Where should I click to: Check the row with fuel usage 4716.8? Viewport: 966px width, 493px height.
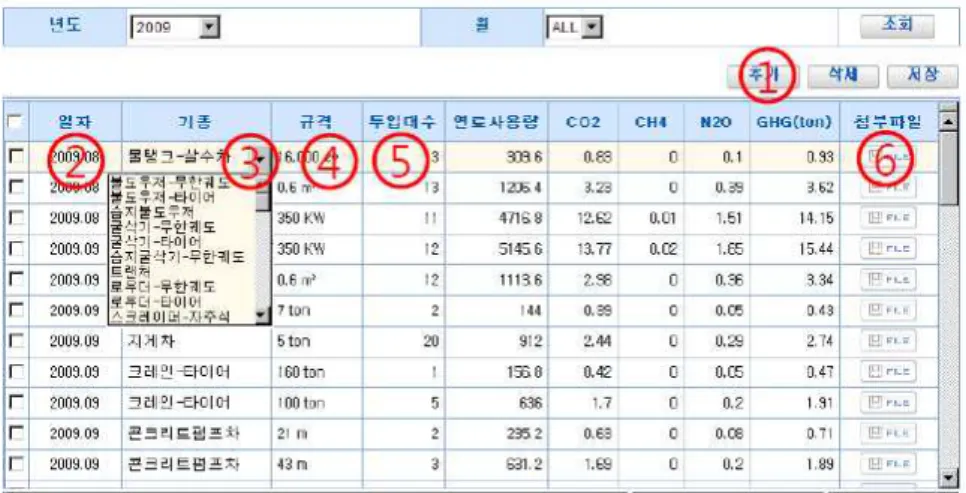tap(15, 219)
